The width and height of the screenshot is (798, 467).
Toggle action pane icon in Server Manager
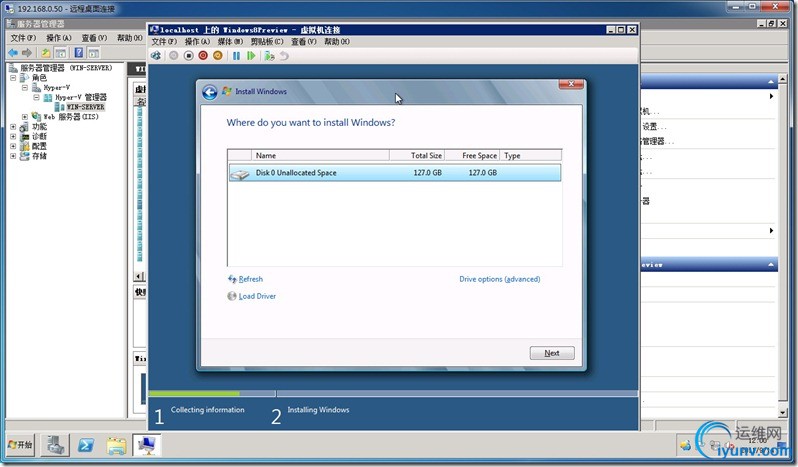(x=93, y=52)
